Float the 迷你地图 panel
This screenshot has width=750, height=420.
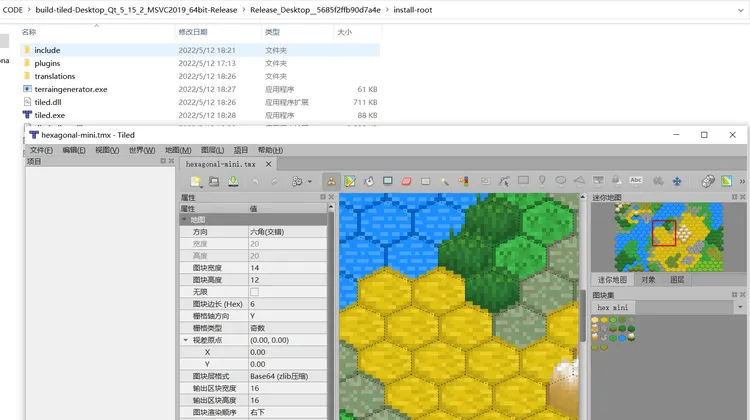pos(734,197)
